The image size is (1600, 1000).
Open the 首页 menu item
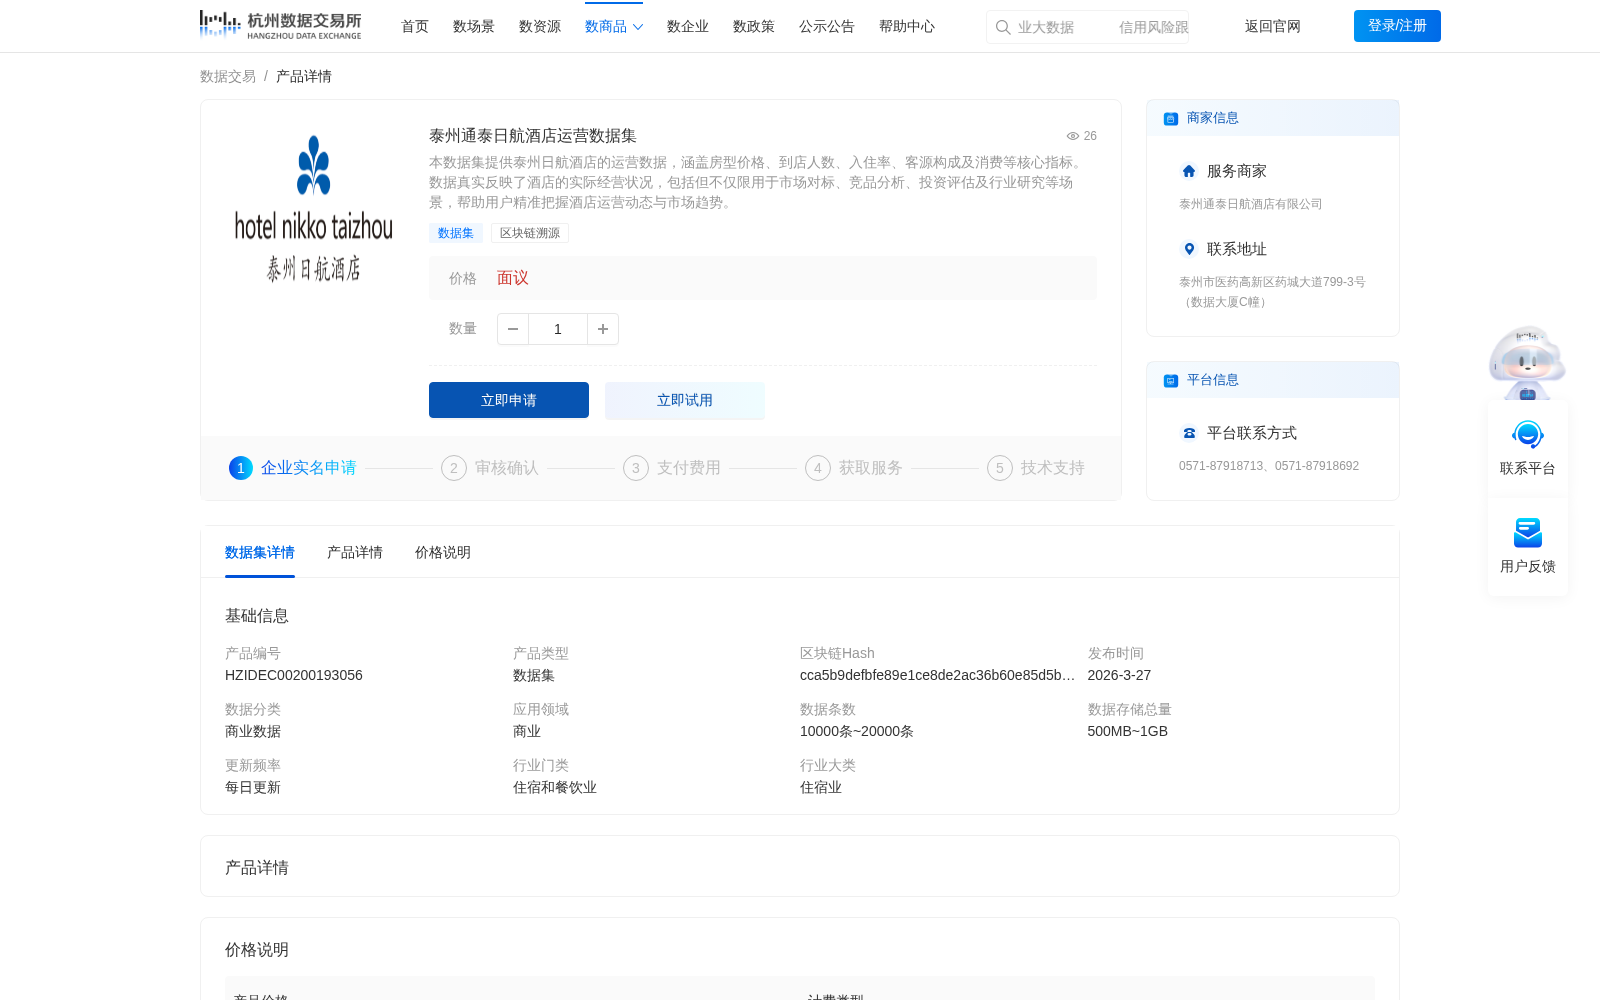click(x=415, y=27)
